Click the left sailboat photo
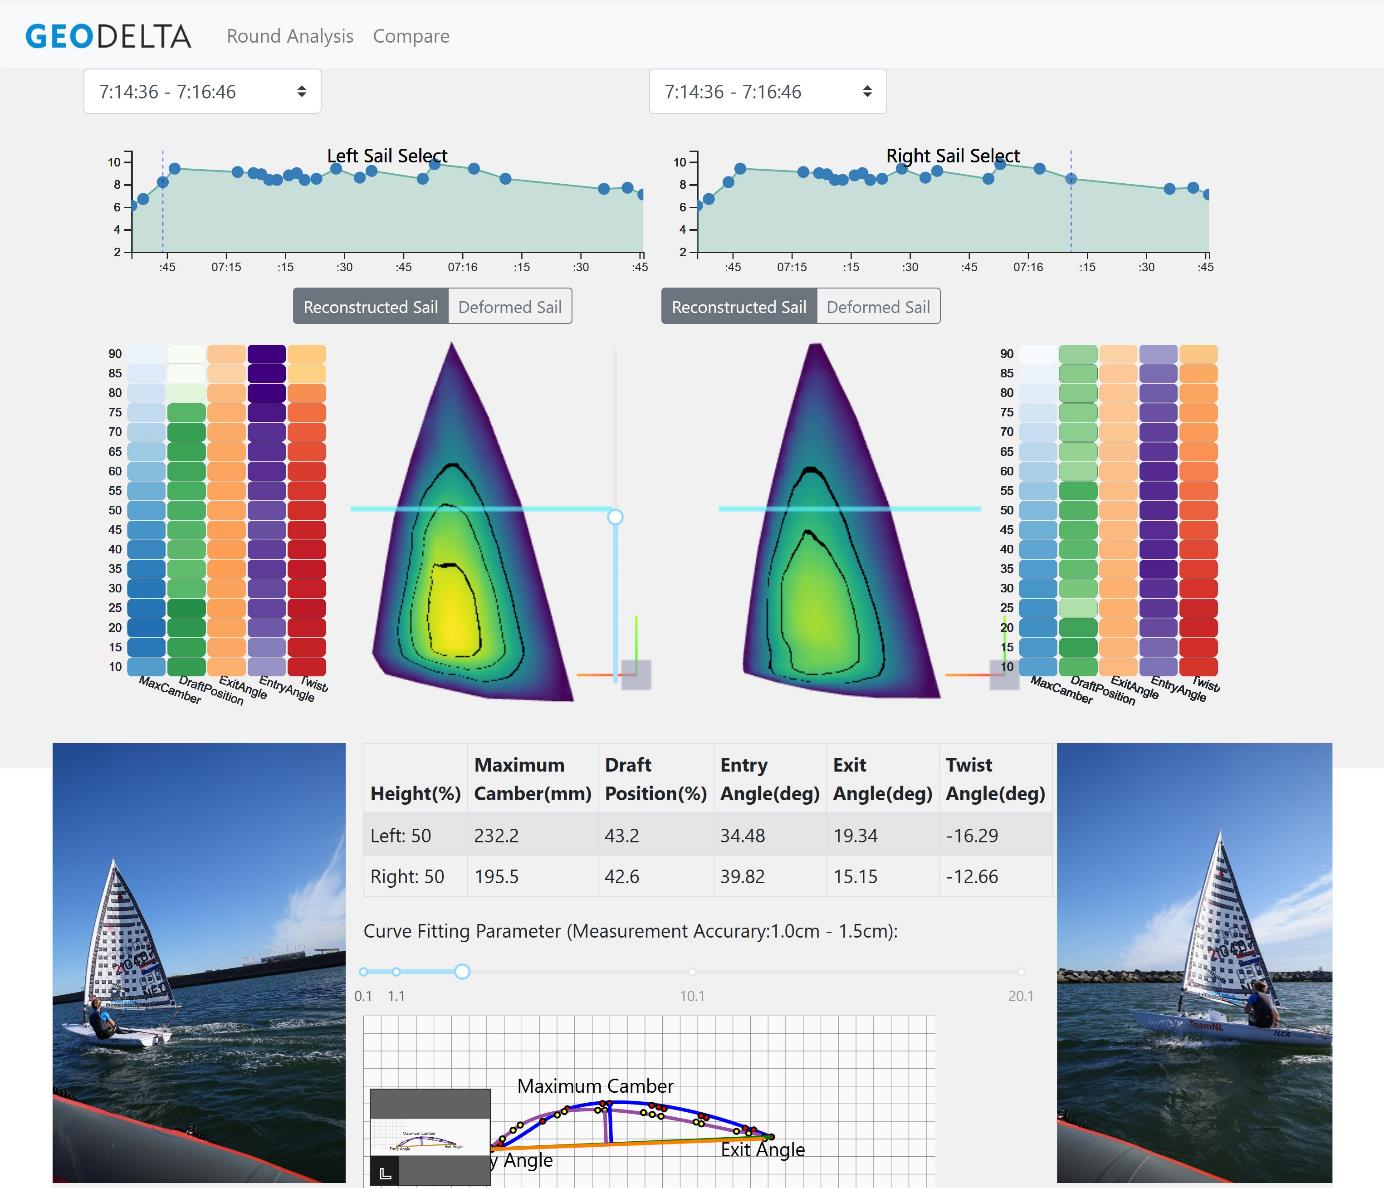Image resolution: width=1384 pixels, height=1188 pixels. click(199, 962)
